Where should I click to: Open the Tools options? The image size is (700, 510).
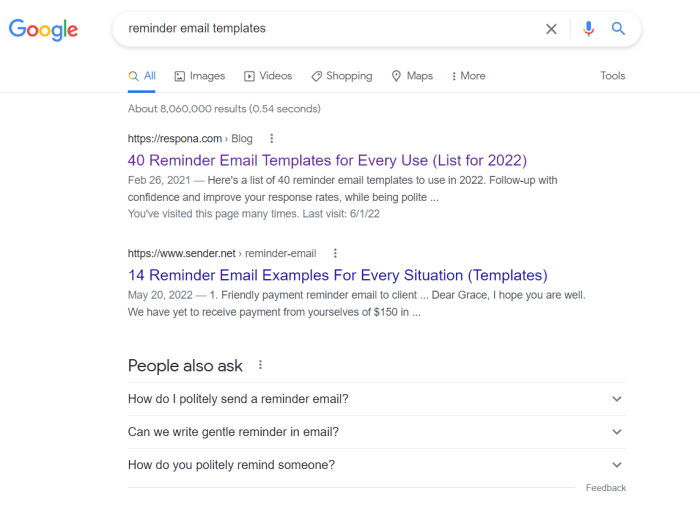click(612, 76)
